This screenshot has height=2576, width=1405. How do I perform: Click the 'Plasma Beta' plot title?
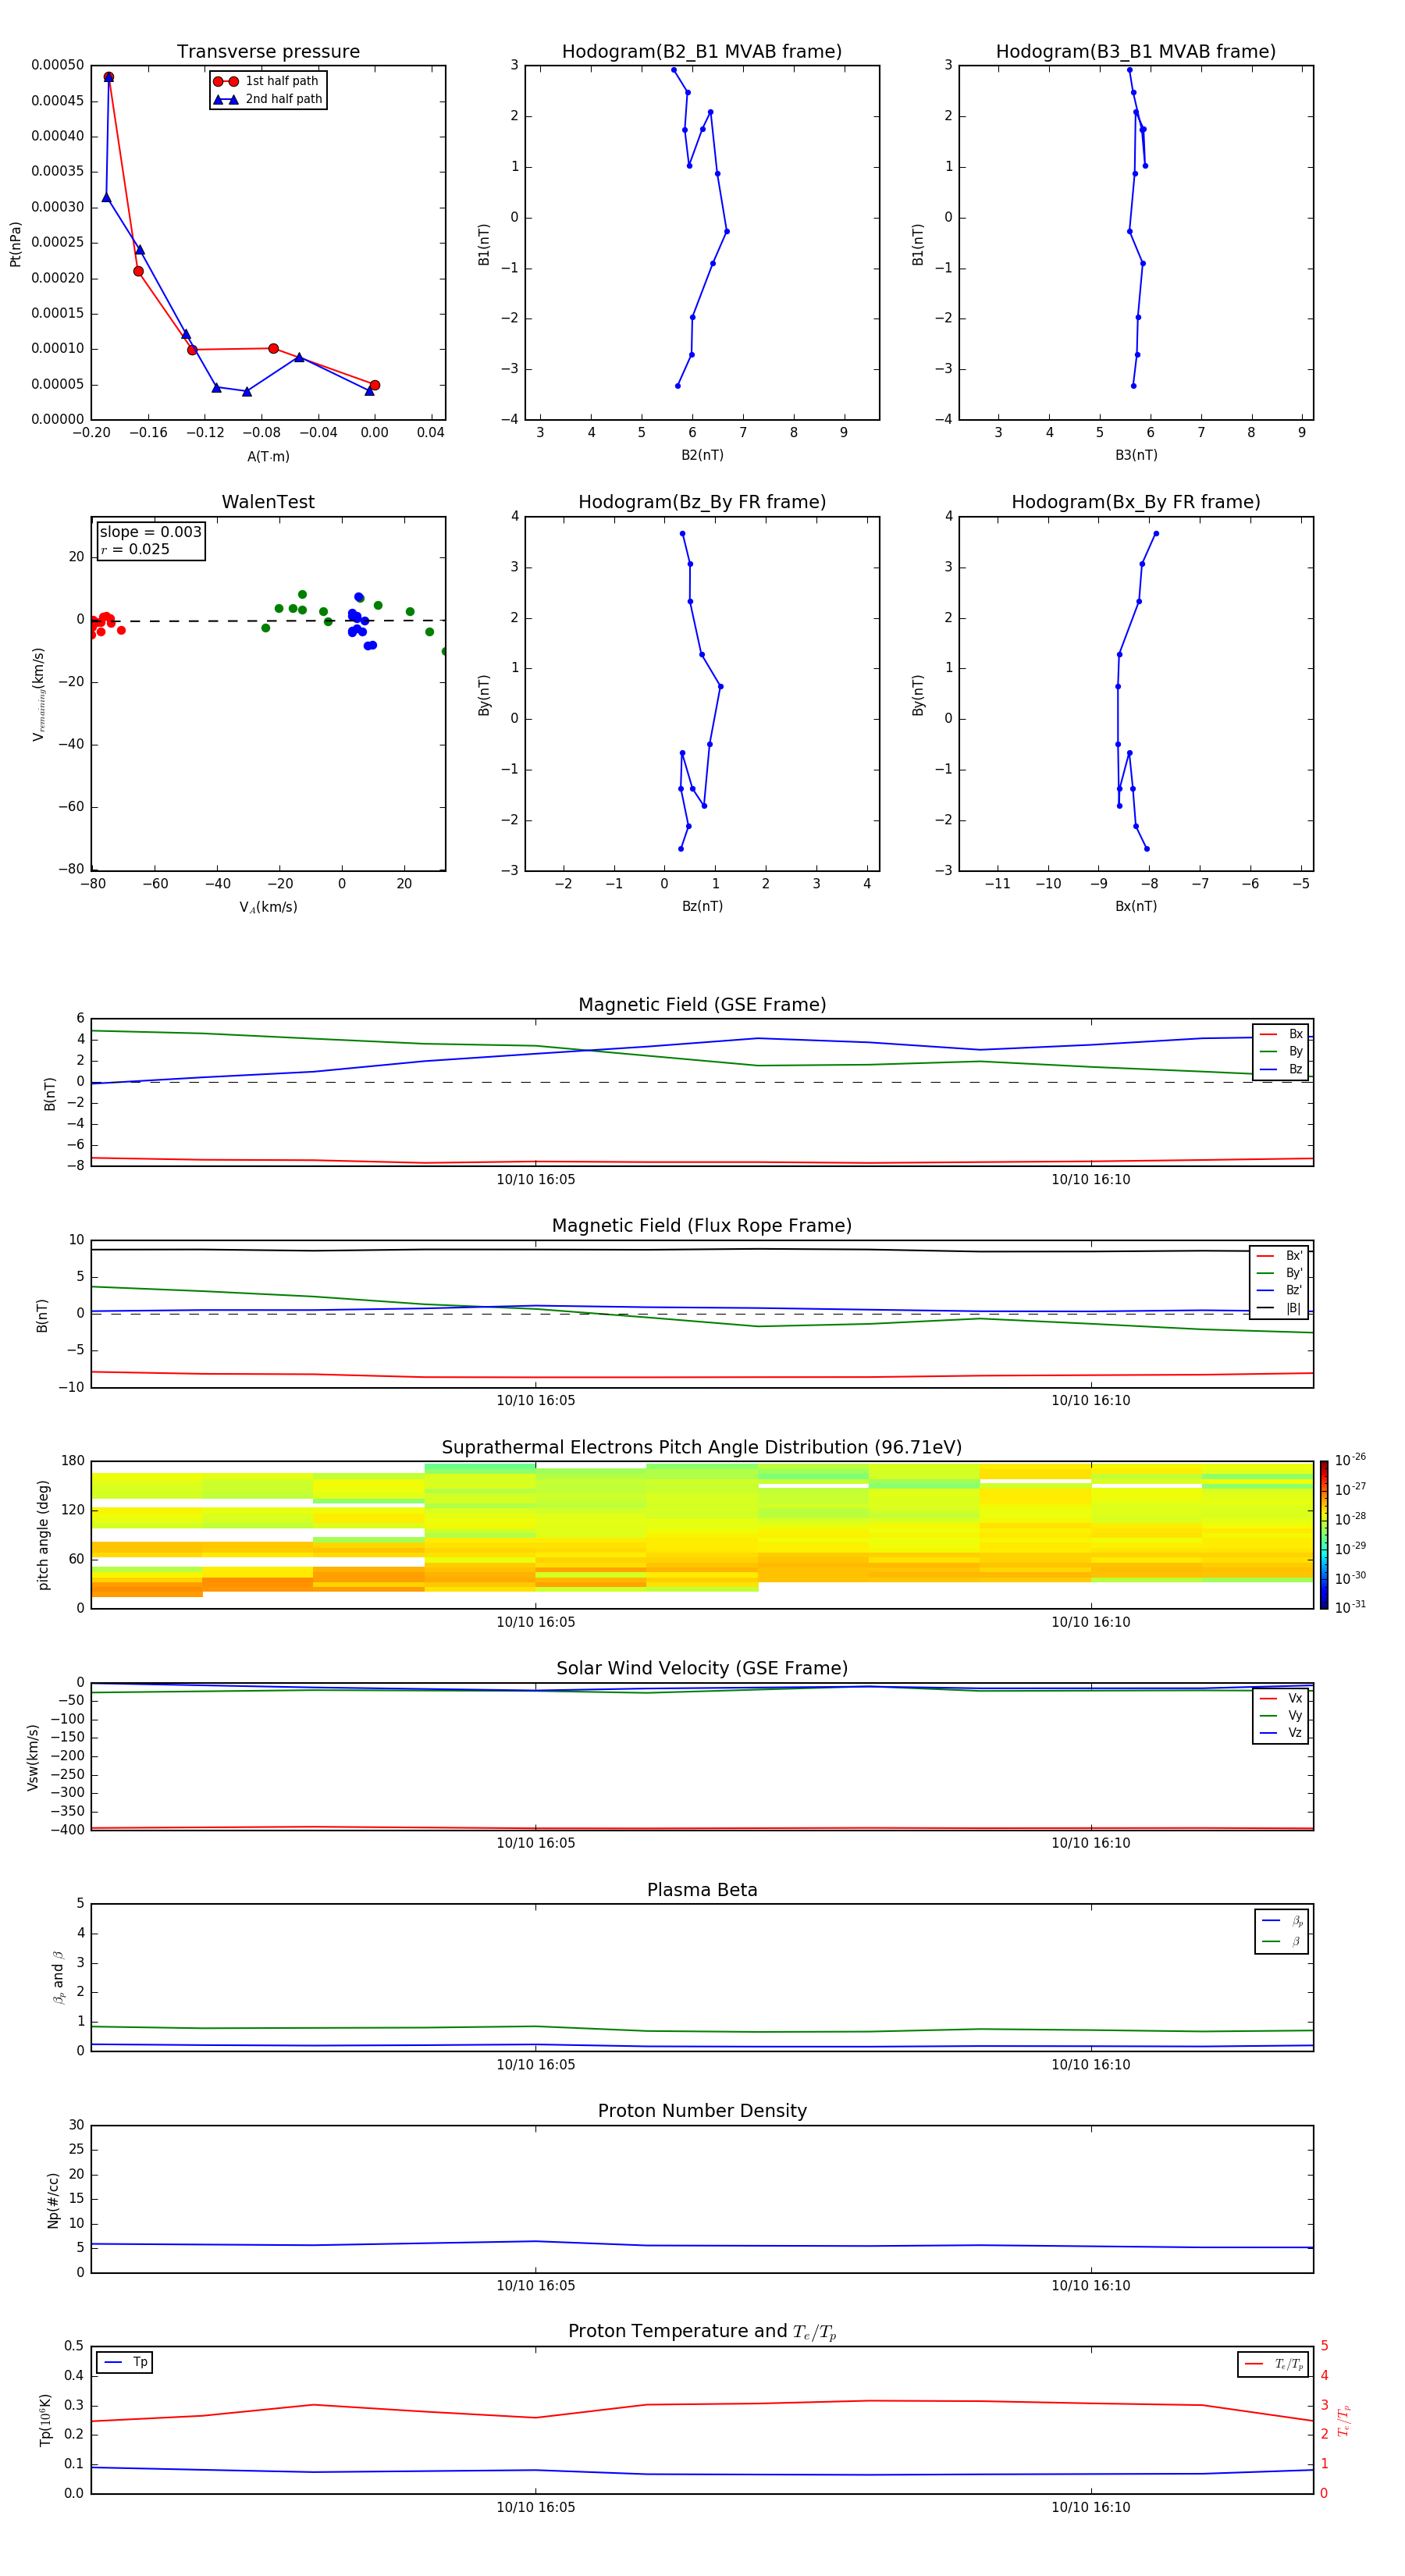702,1890
